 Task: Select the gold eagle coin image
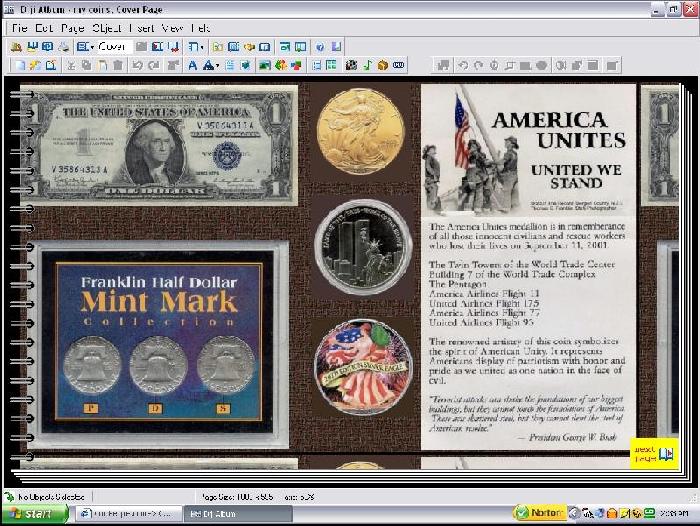361,131
